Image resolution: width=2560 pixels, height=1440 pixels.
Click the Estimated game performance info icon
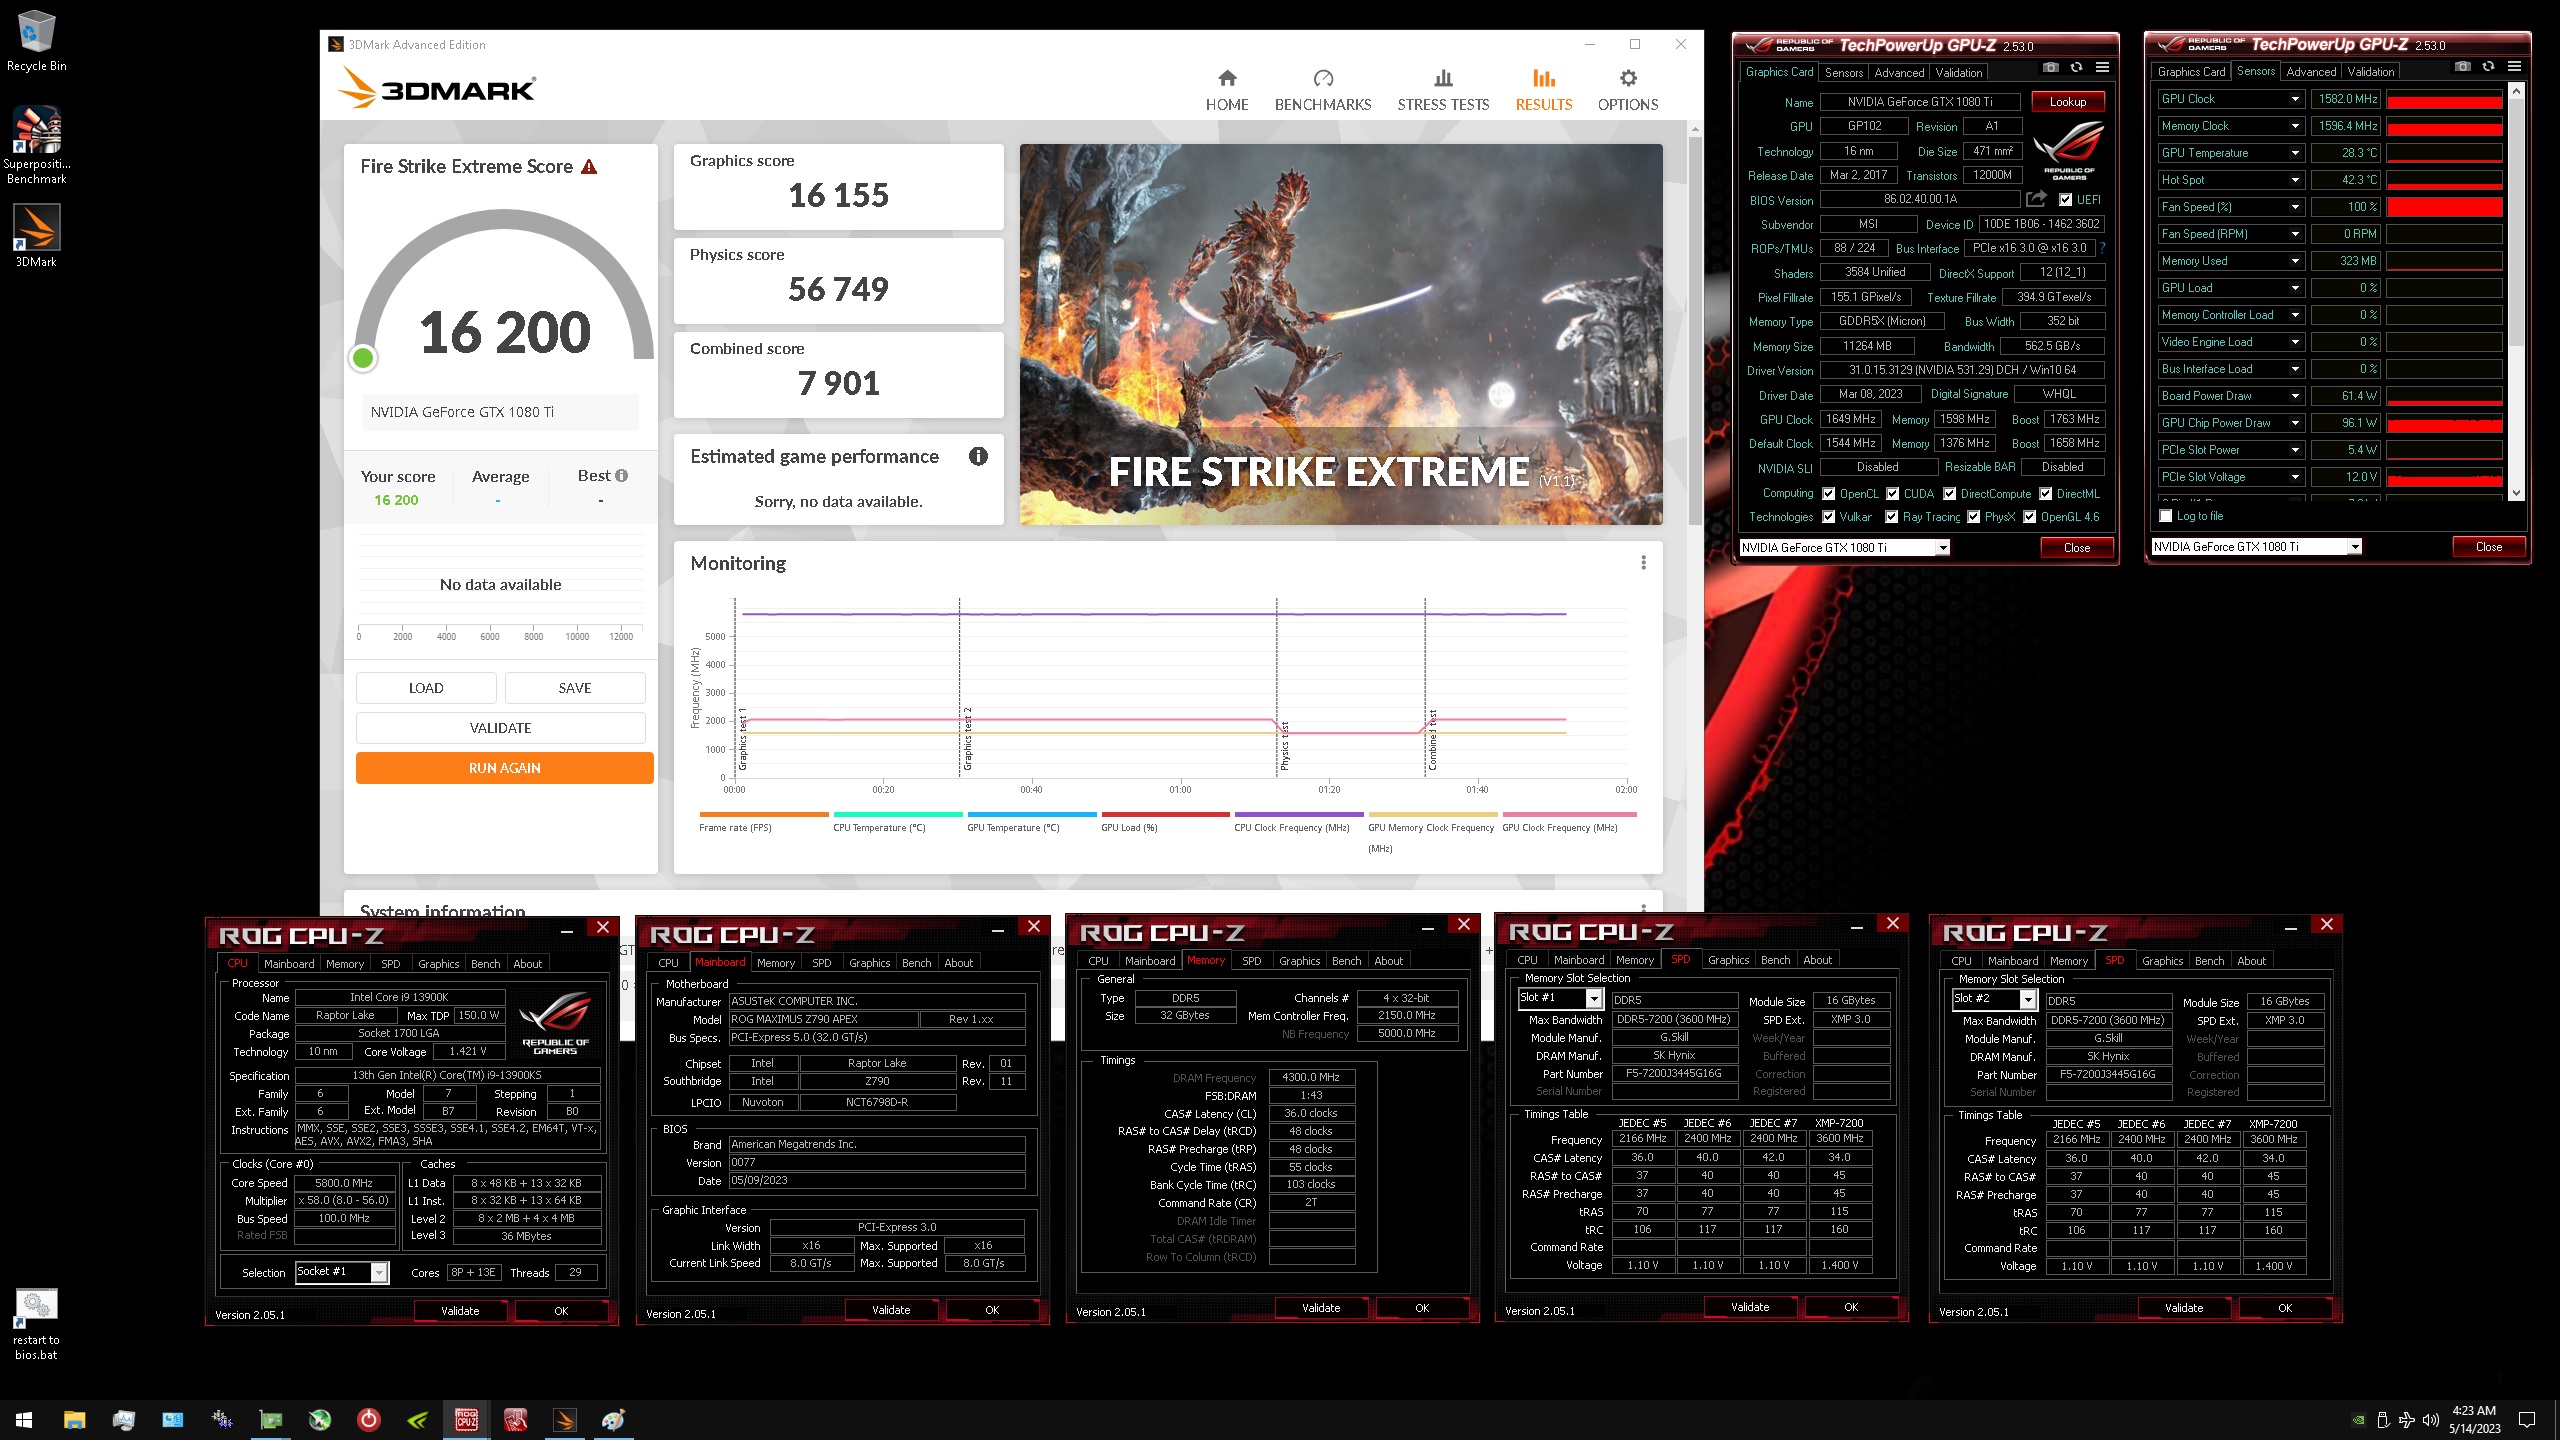(x=978, y=456)
